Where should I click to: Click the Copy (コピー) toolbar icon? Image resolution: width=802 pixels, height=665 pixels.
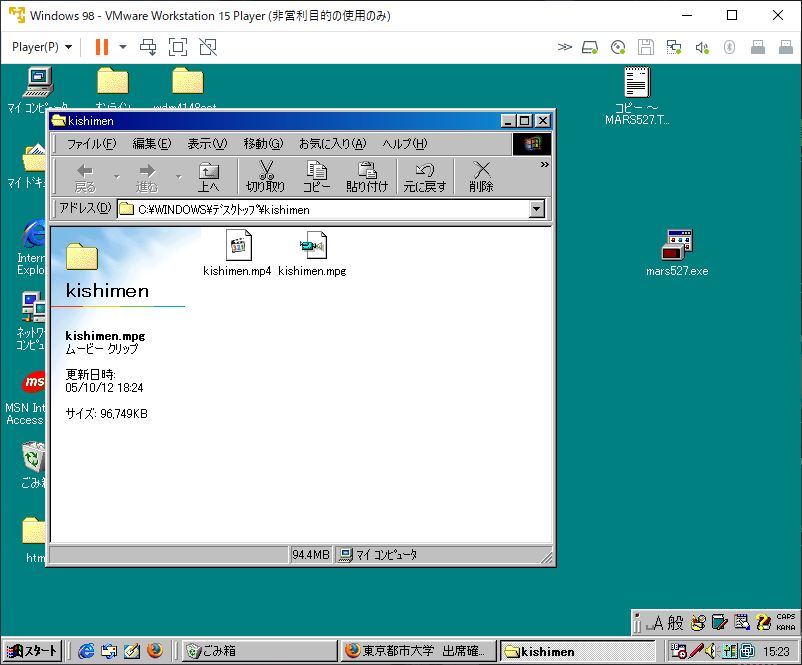[317, 176]
